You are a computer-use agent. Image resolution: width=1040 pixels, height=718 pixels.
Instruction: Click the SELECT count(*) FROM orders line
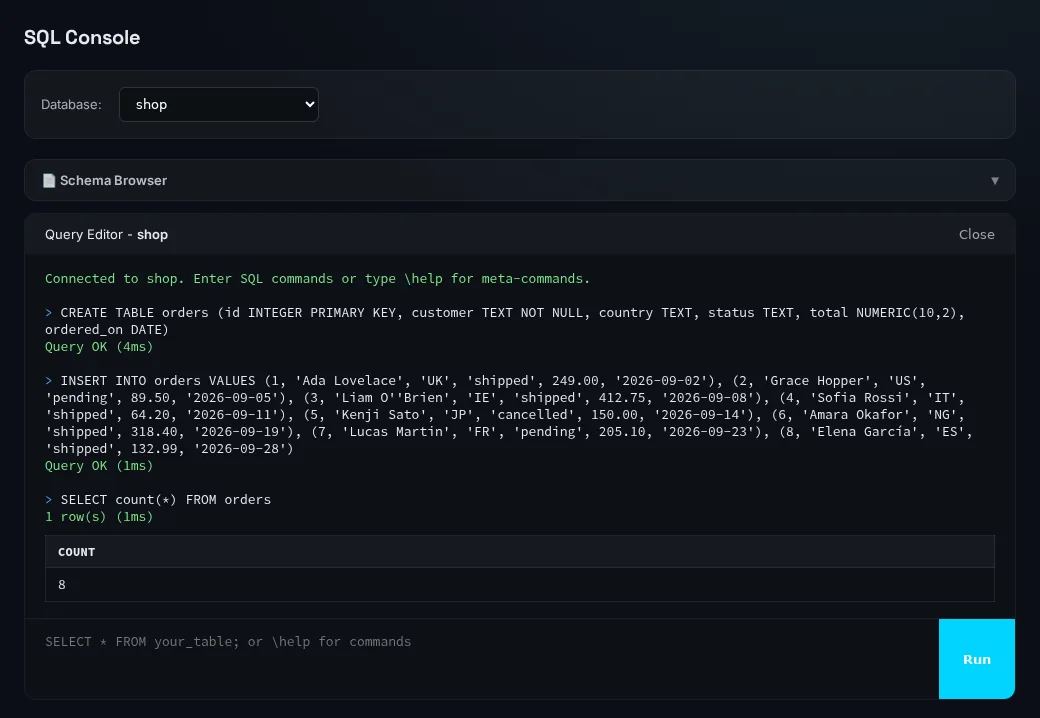tap(165, 499)
